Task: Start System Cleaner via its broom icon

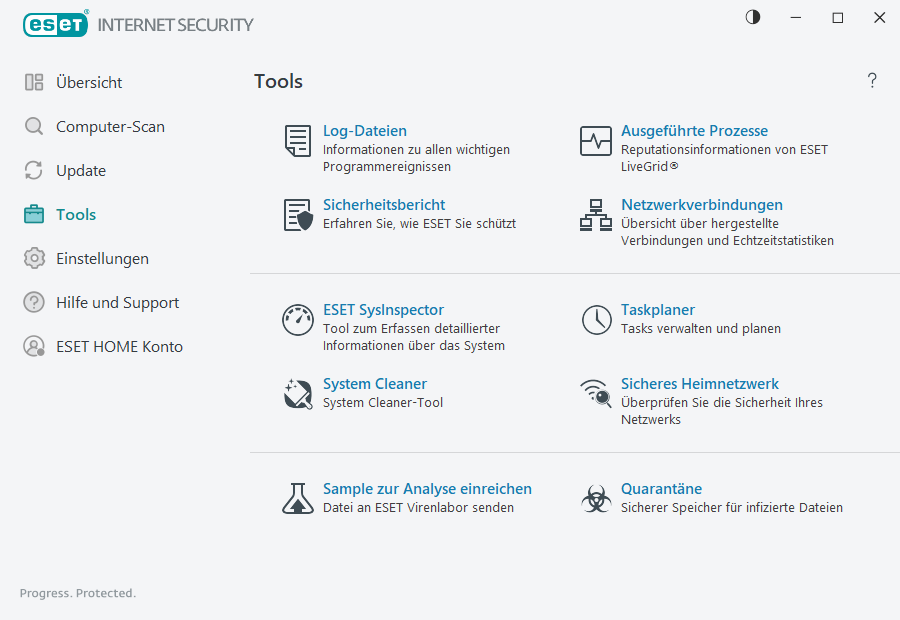Action: coord(297,394)
